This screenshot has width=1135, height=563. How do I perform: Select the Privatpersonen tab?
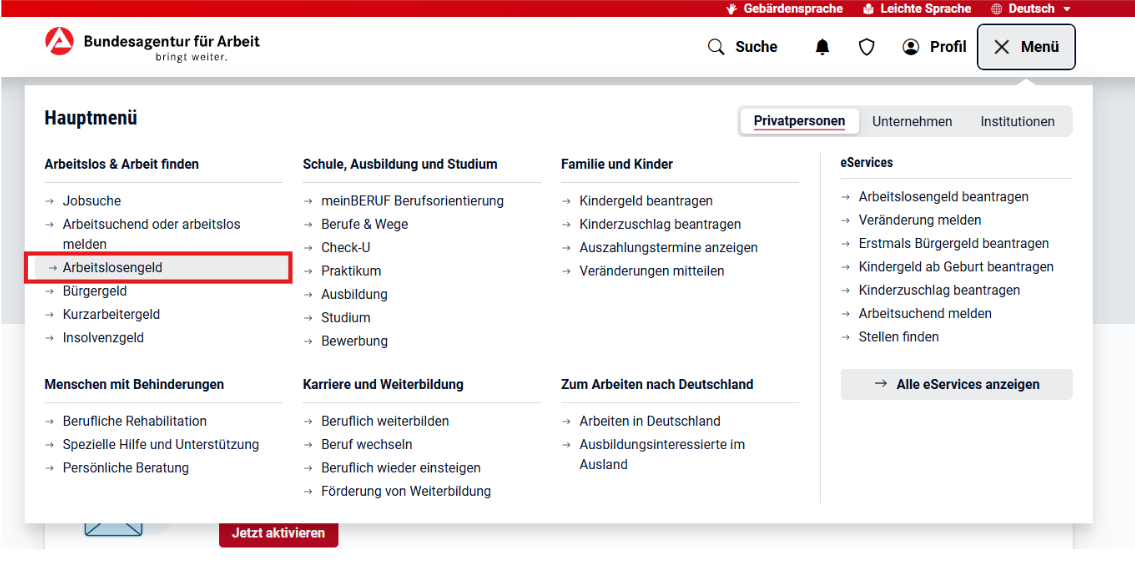(799, 122)
